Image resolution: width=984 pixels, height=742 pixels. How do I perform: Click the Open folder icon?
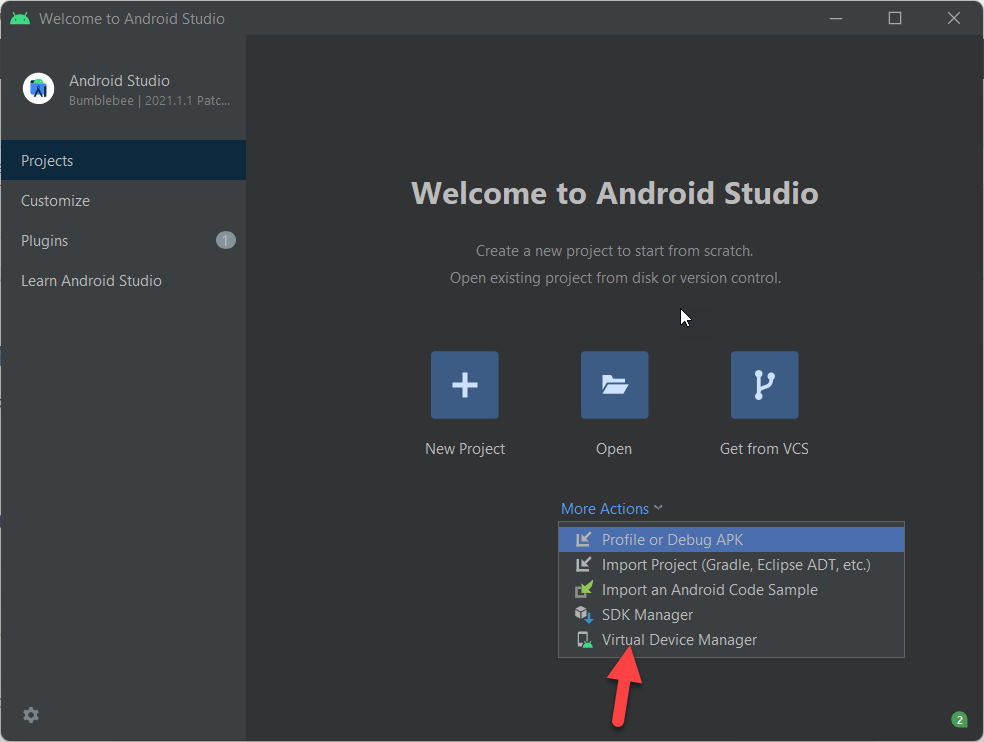pyautogui.click(x=614, y=385)
